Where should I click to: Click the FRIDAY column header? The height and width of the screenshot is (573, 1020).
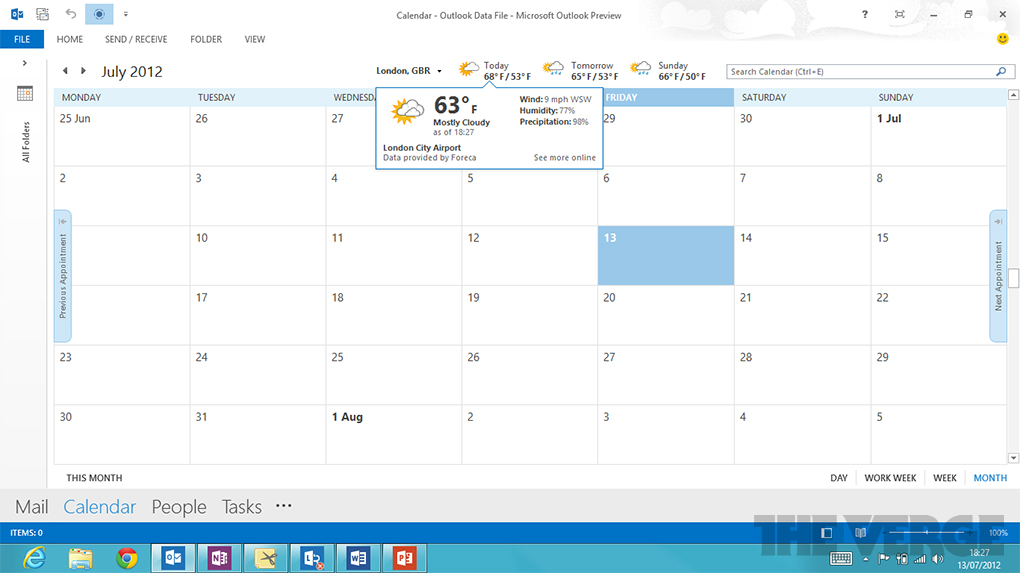(665, 98)
